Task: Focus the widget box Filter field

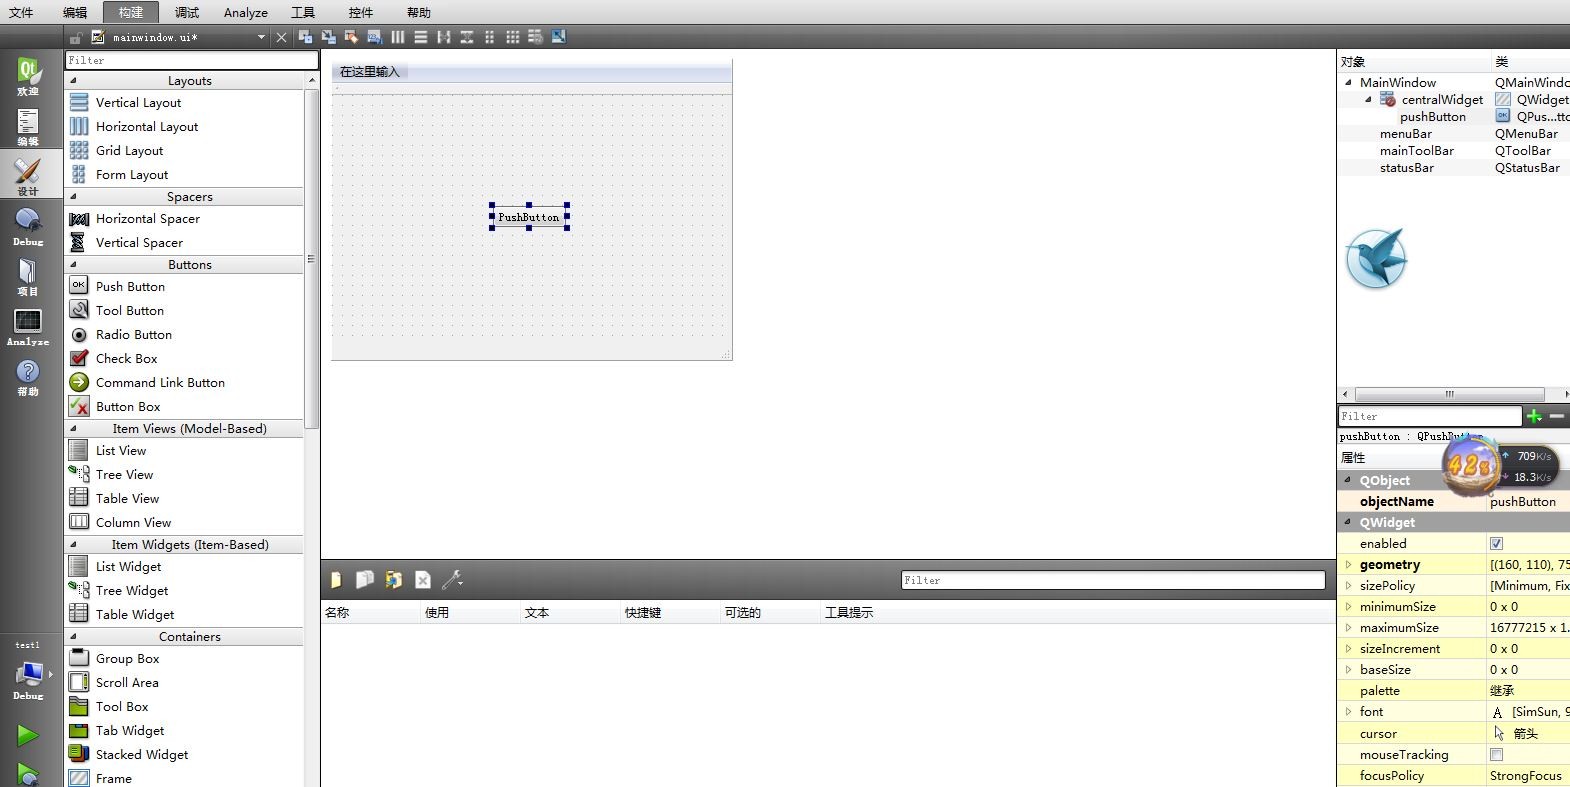Action: (191, 60)
